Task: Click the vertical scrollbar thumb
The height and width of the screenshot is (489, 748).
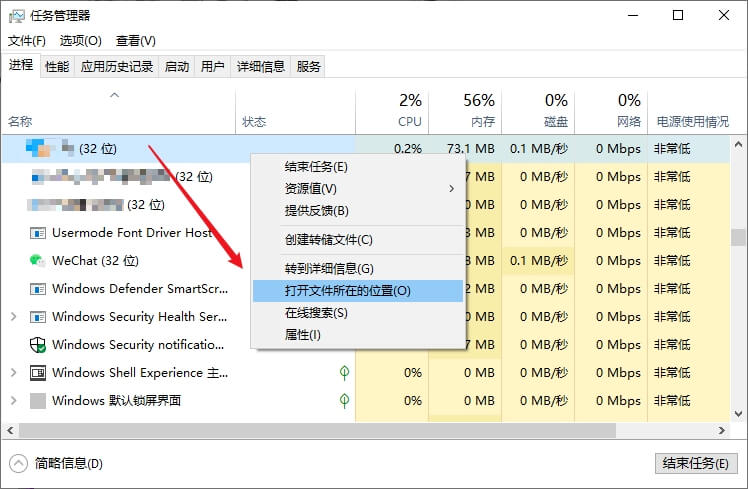Action: 738,237
